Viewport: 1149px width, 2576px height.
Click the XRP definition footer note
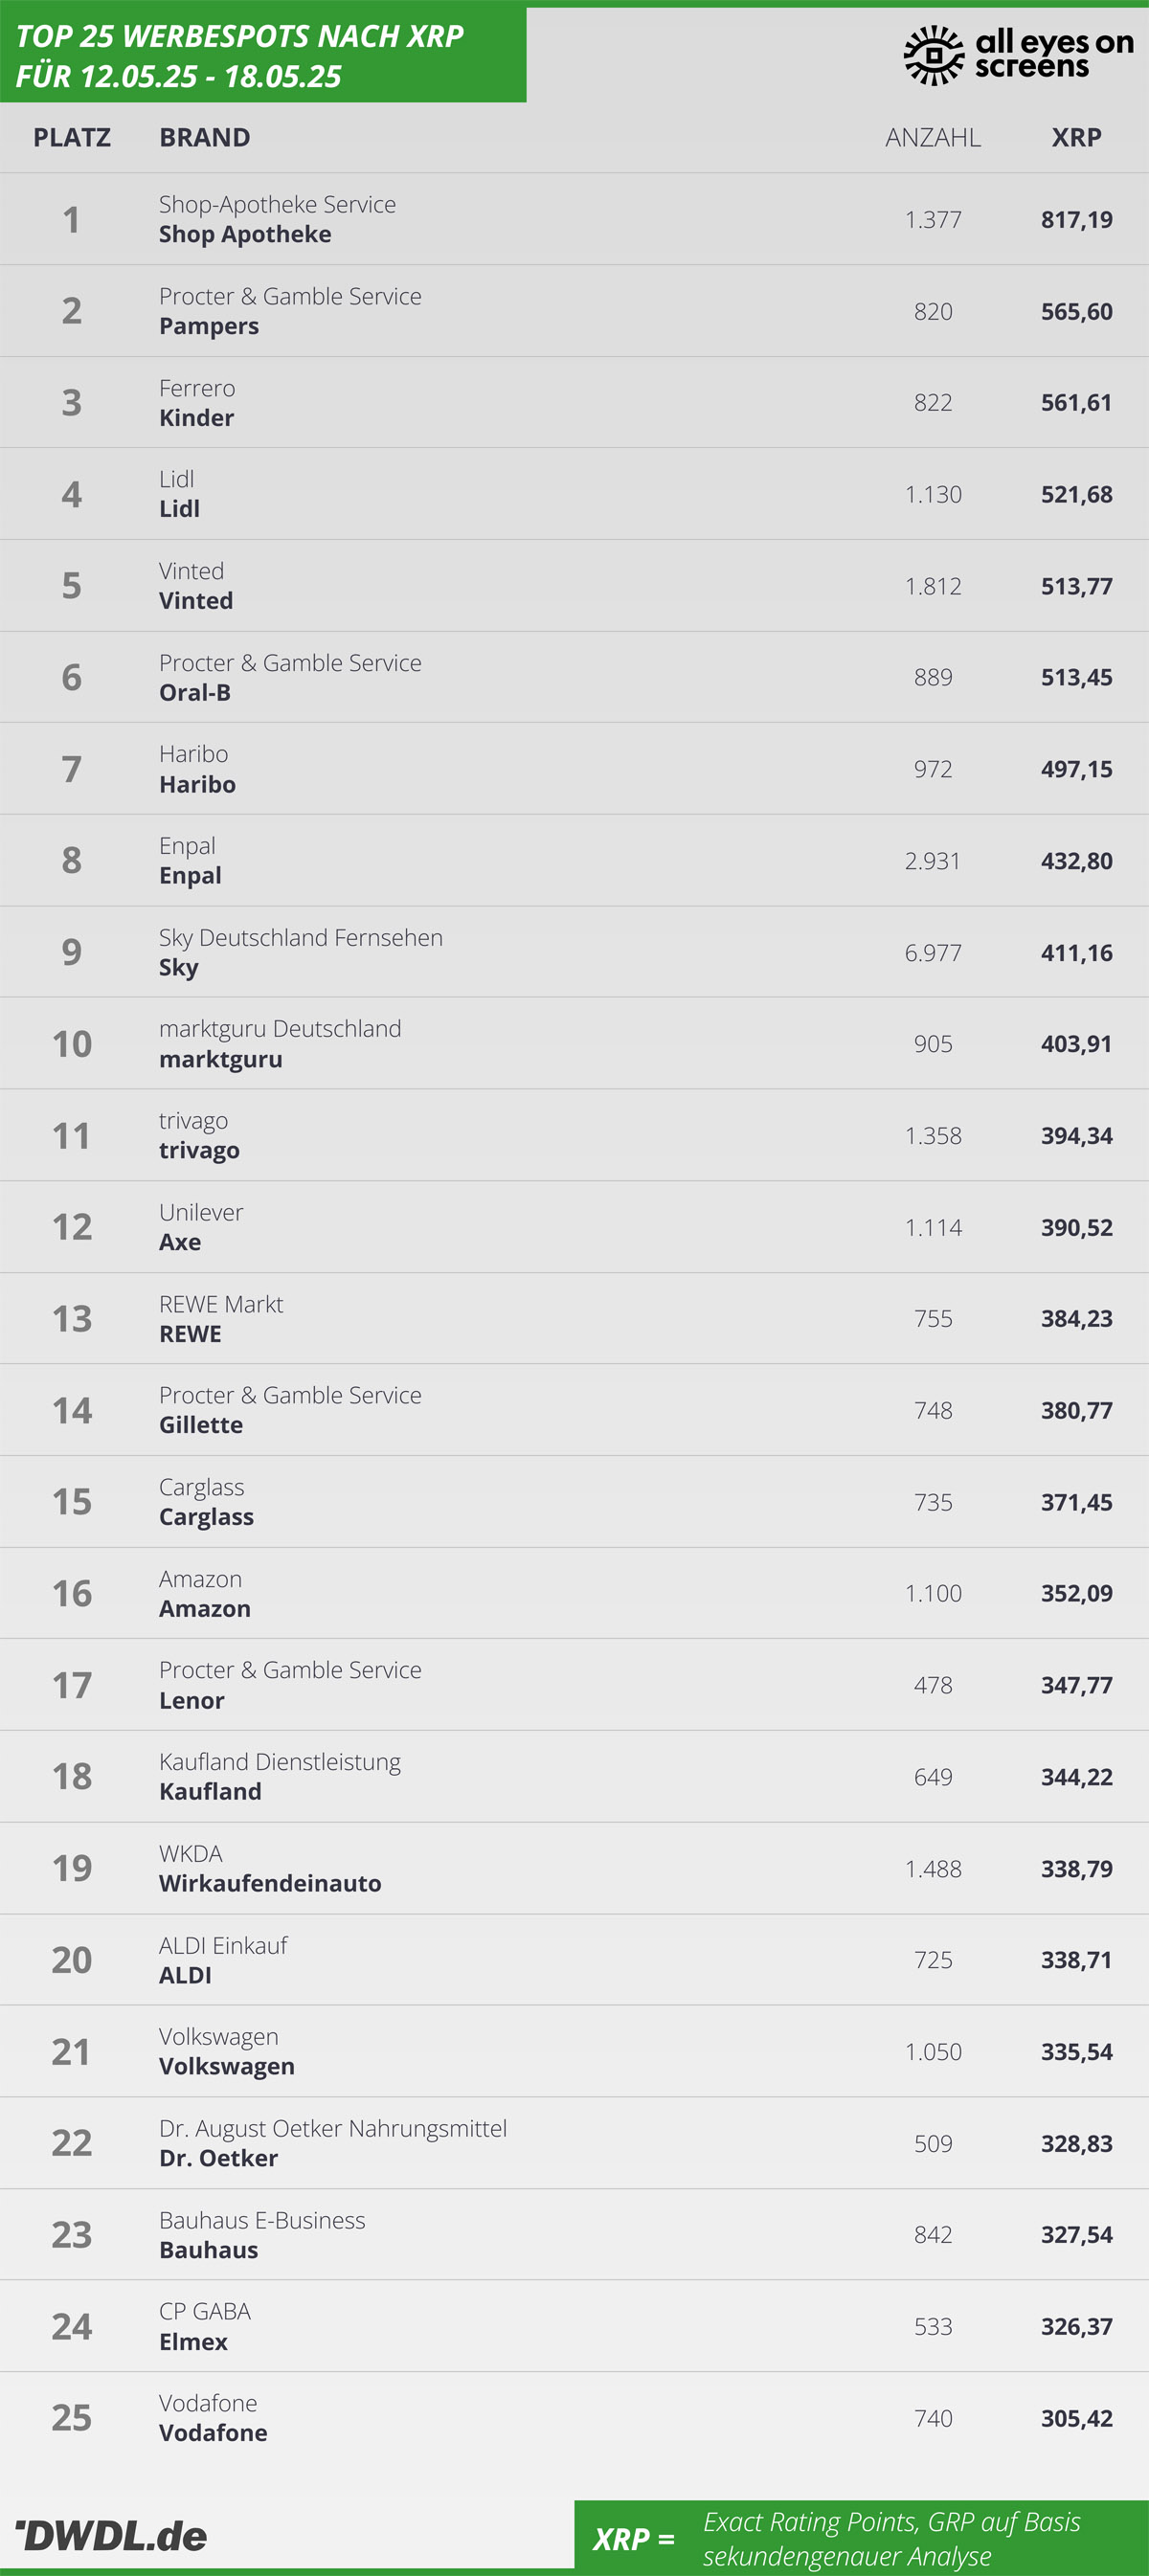[x=861, y=2538]
